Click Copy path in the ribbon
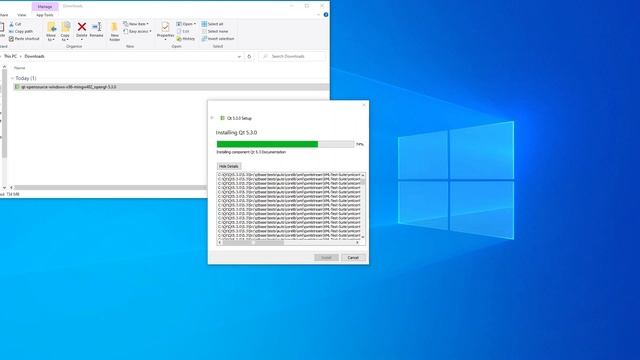This screenshot has width=640, height=360. tap(21, 31)
